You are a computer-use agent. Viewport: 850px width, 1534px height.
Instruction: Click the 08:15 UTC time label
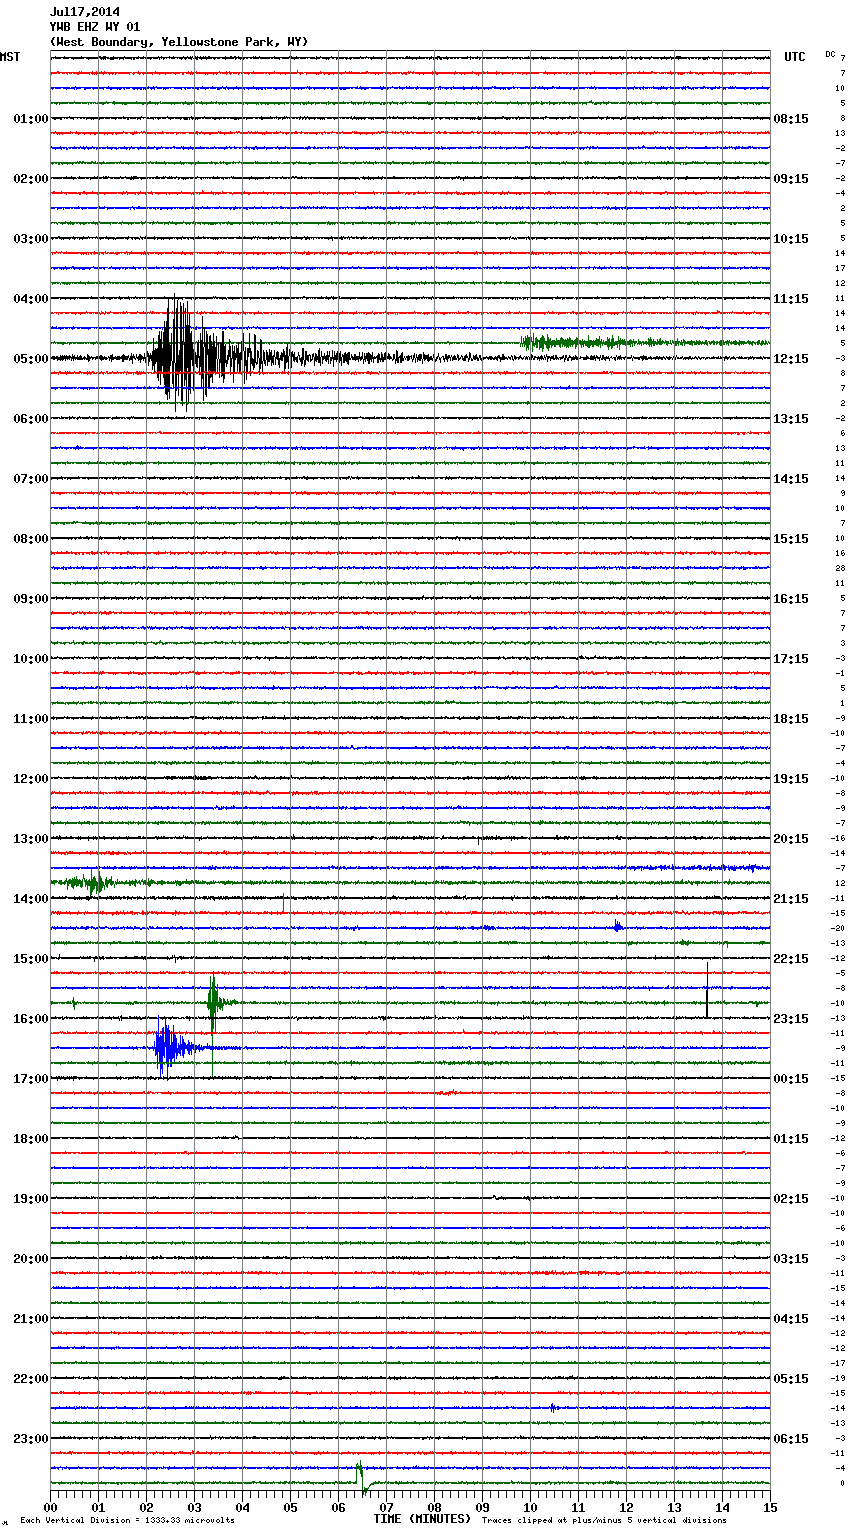point(791,119)
